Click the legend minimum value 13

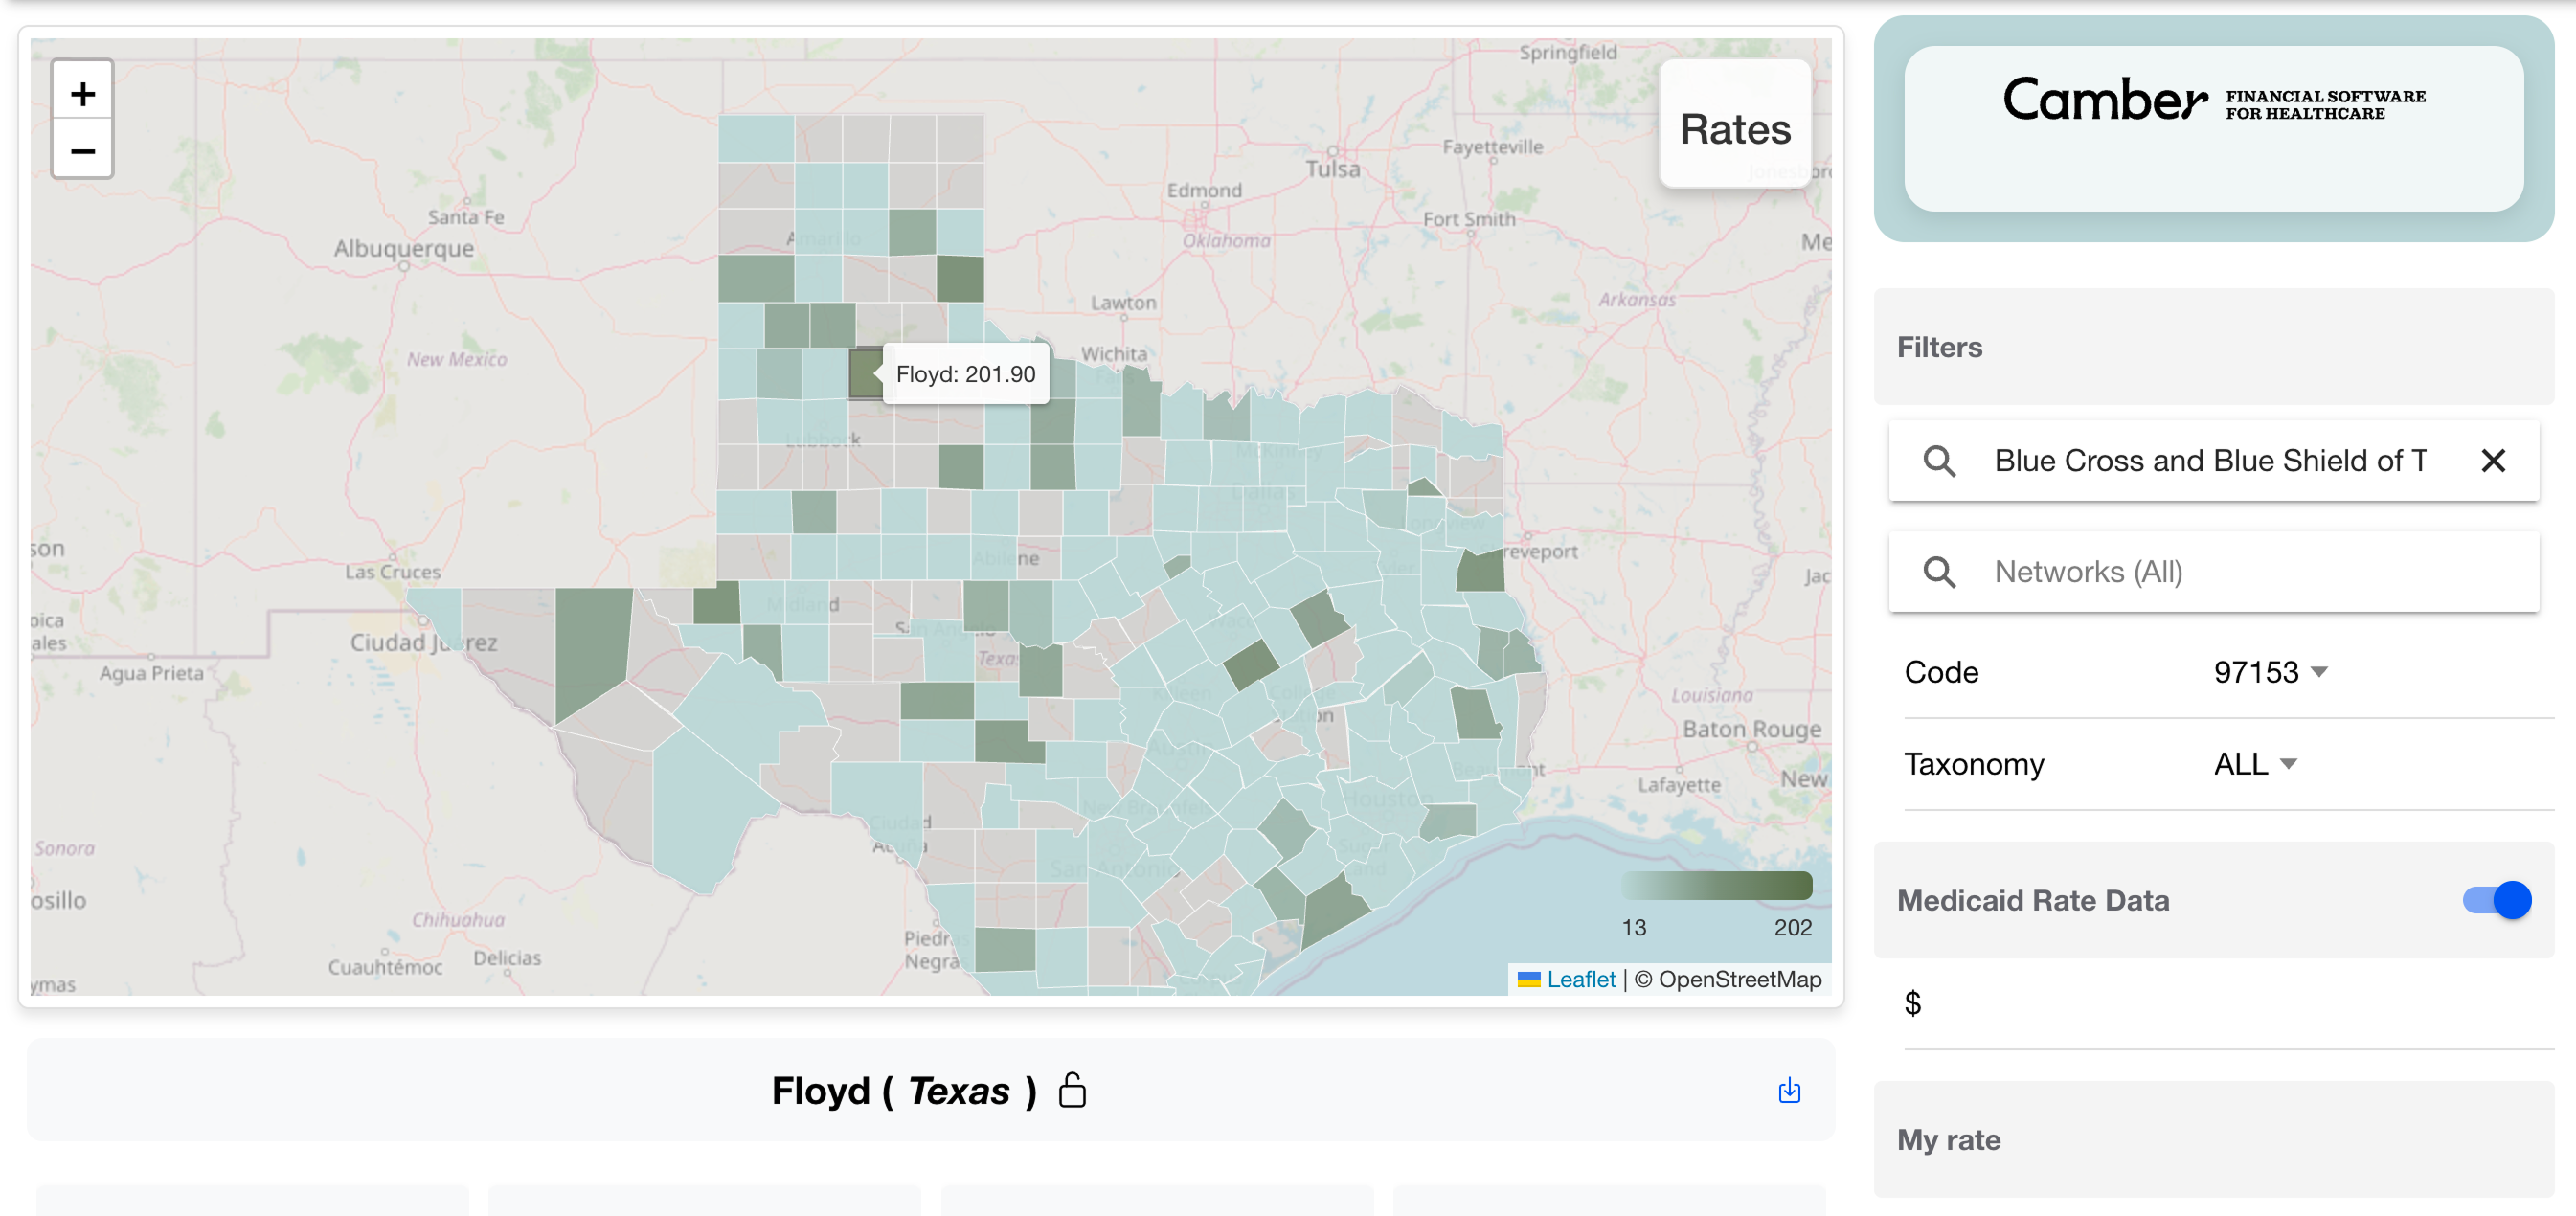1633,927
